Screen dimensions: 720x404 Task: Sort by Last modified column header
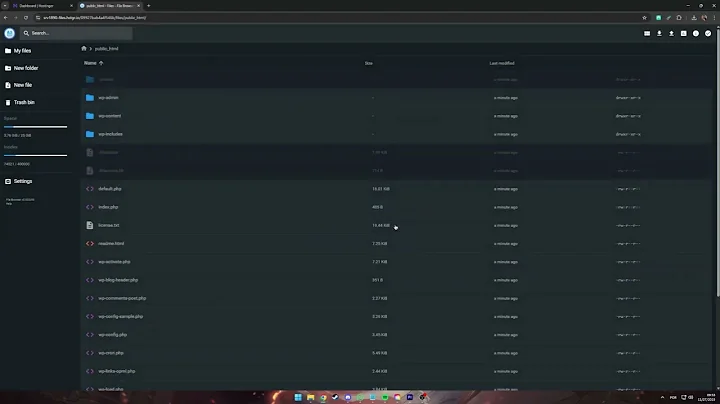pyautogui.click(x=502, y=63)
